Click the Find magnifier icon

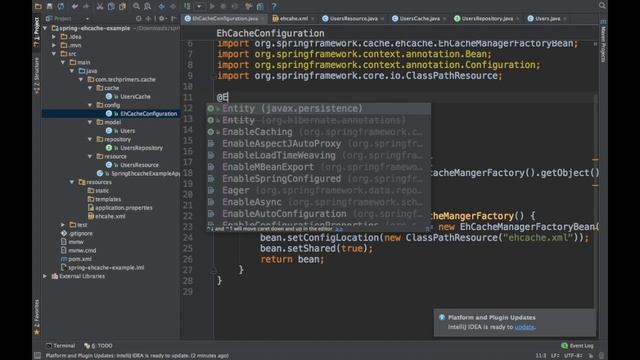tap(136, 6)
